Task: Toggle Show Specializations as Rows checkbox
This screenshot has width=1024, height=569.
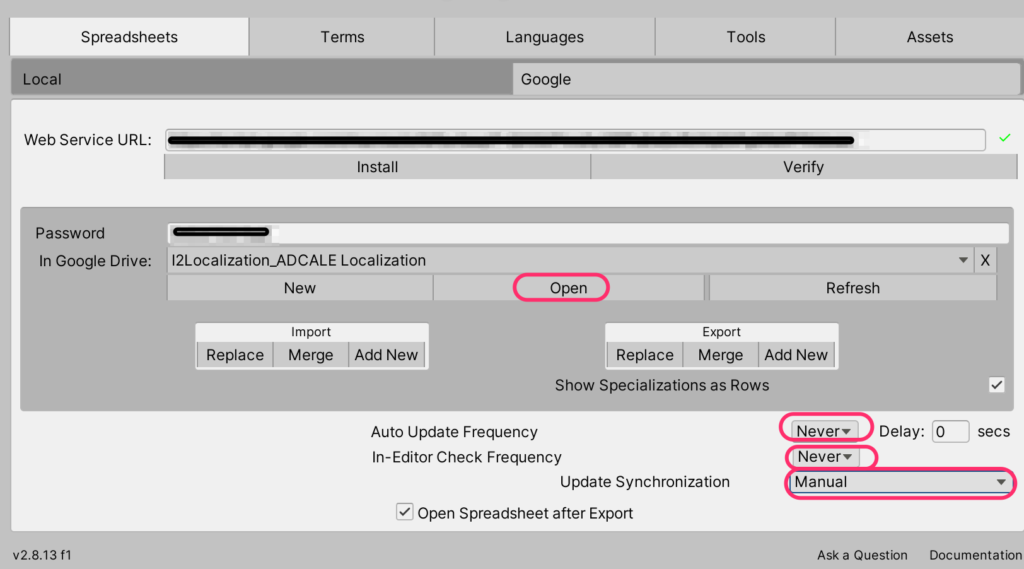Action: [996, 385]
